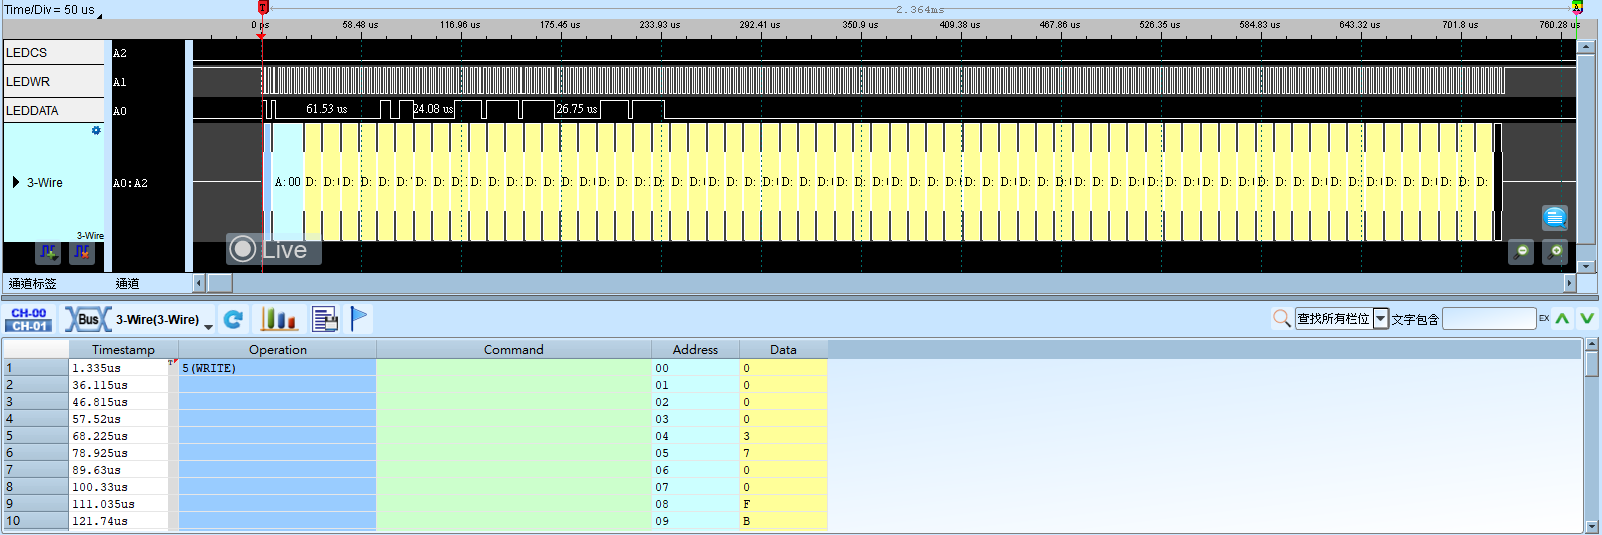Select timestamp 46.815us in row 3
1602x535 pixels.
pyautogui.click(x=118, y=402)
